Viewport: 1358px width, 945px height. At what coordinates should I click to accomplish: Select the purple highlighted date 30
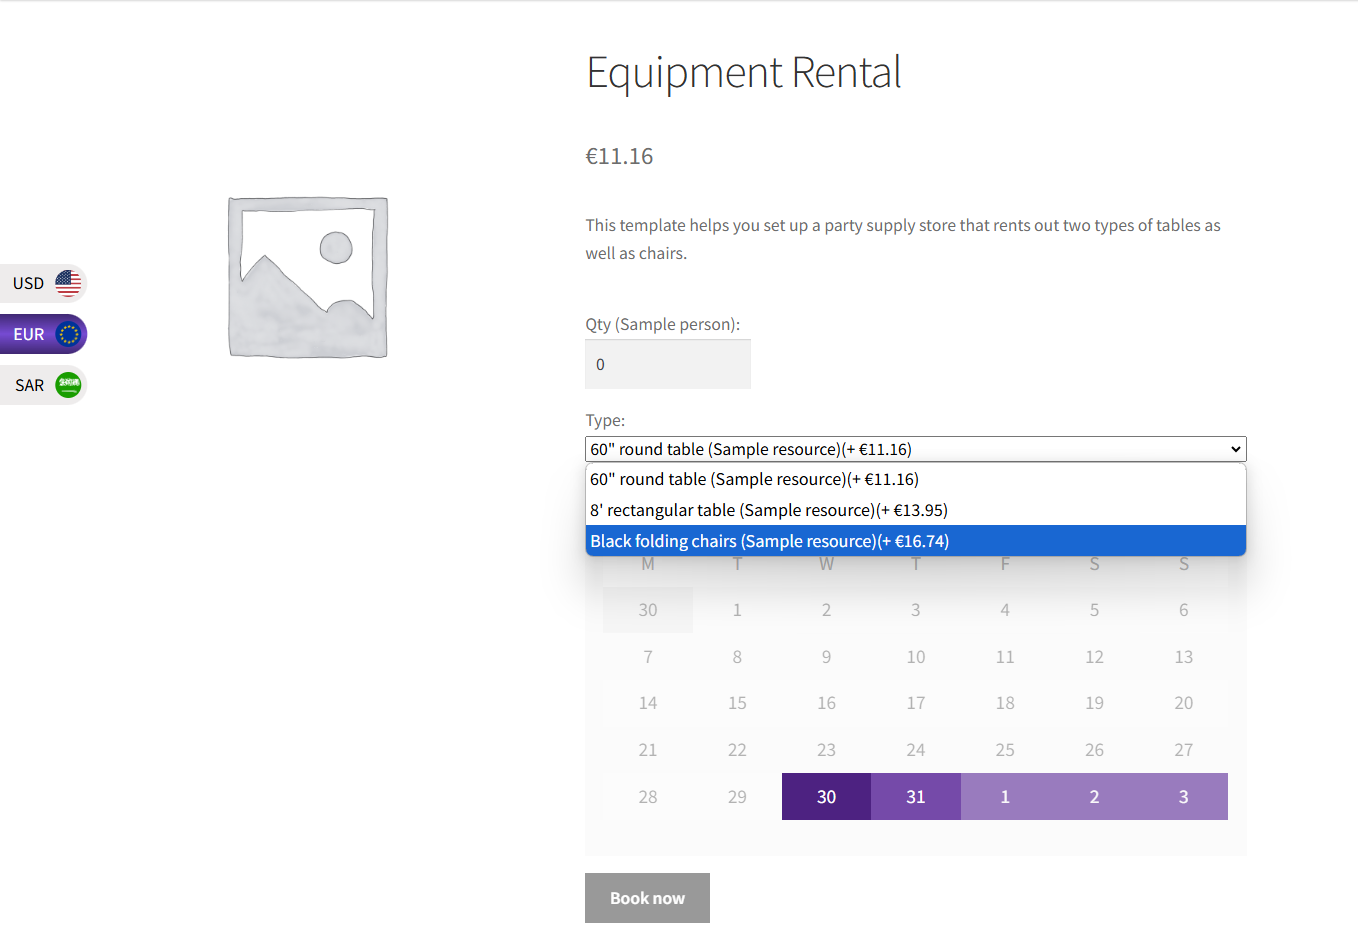coord(826,797)
